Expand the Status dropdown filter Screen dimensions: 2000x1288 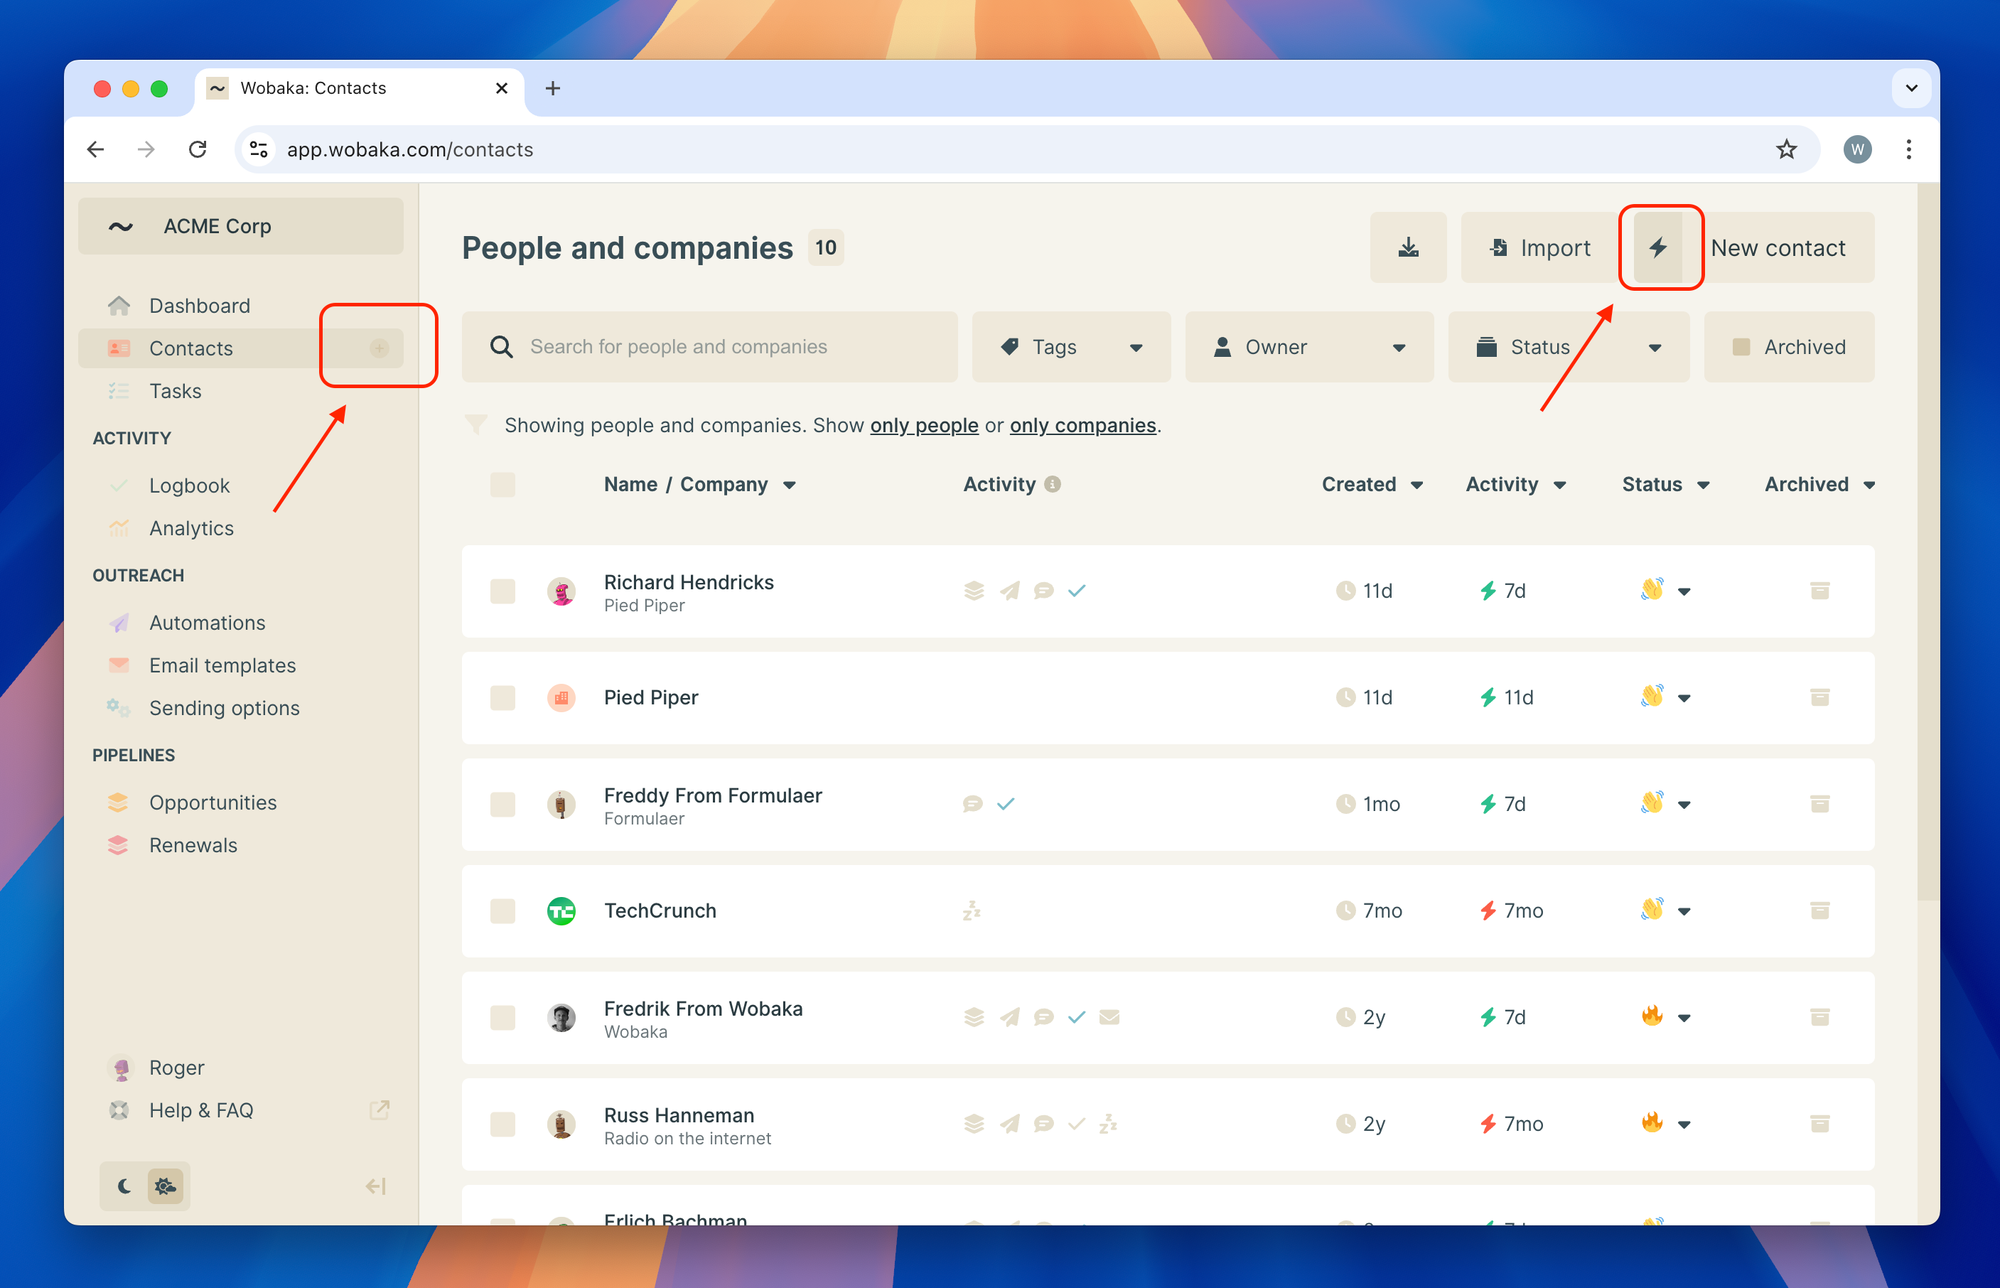coord(1566,347)
